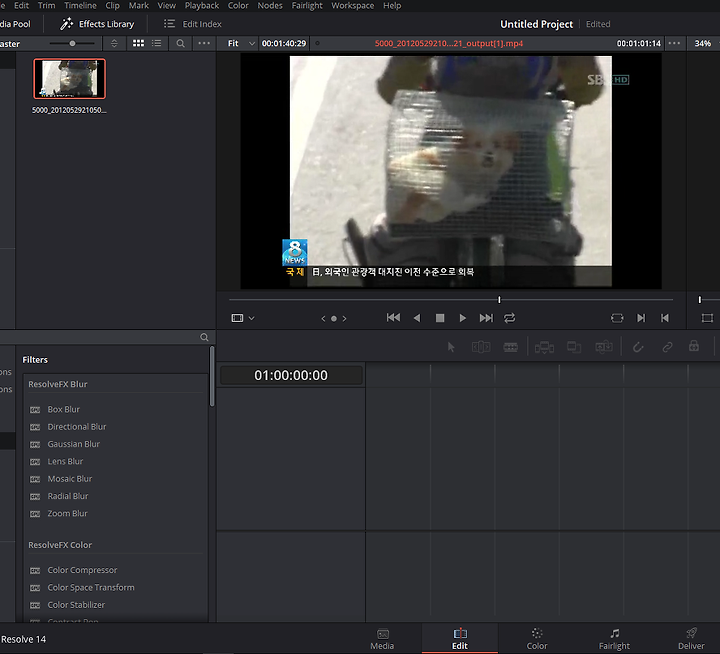Screen dimensions: 720x654
Task: Jump to last frame
Action: point(486,318)
